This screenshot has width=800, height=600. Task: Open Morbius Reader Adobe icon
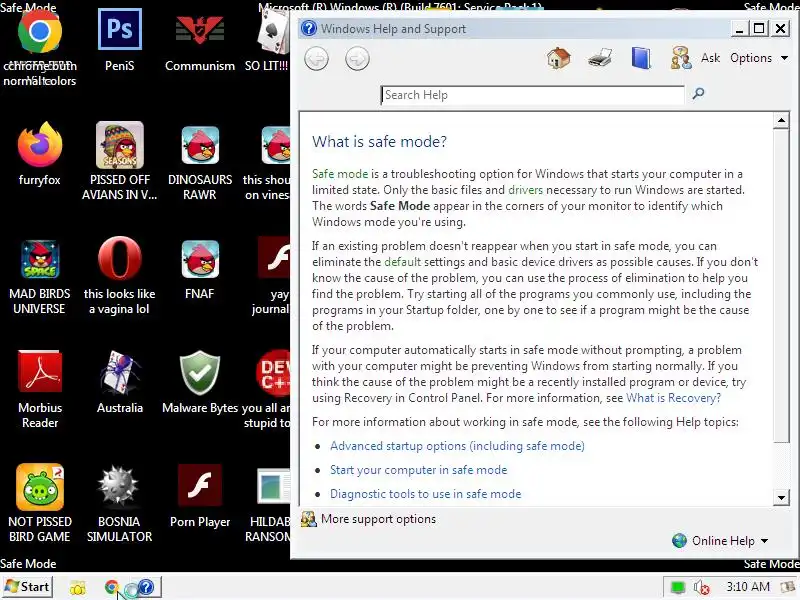[40, 371]
